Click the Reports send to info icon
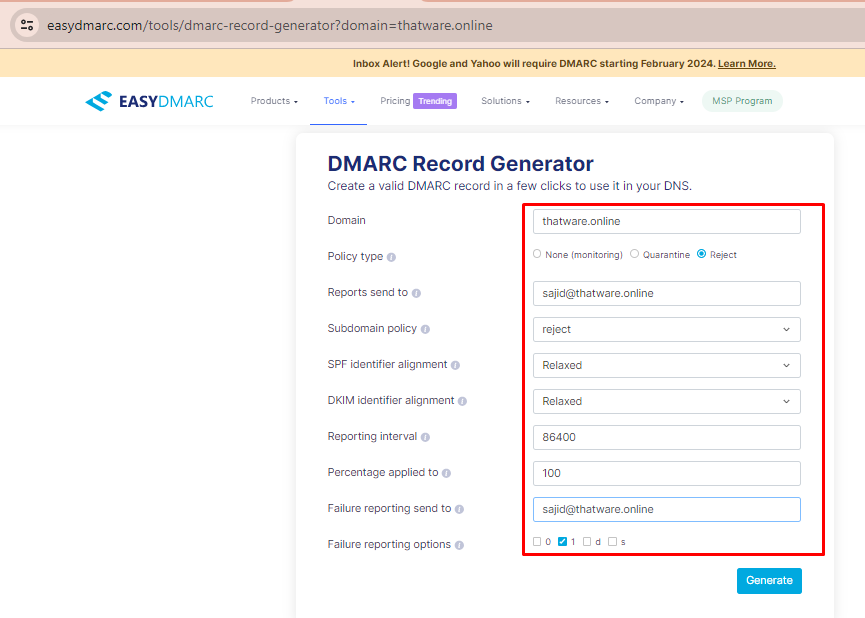 [417, 293]
